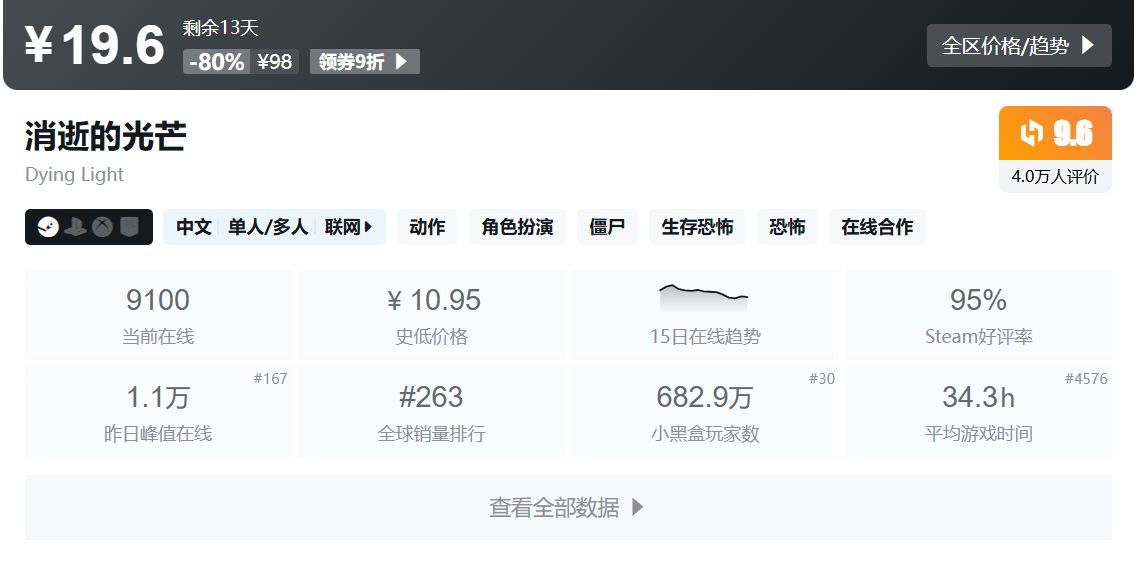Viewport: 1146px width, 585px height.
Task: Click the 15日在线趋势 sparkline chart
Action: [704, 298]
